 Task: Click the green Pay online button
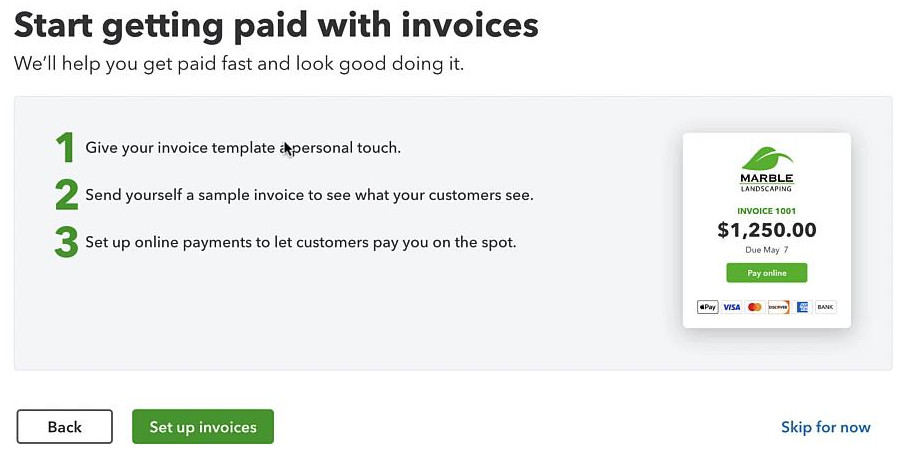coord(766,273)
